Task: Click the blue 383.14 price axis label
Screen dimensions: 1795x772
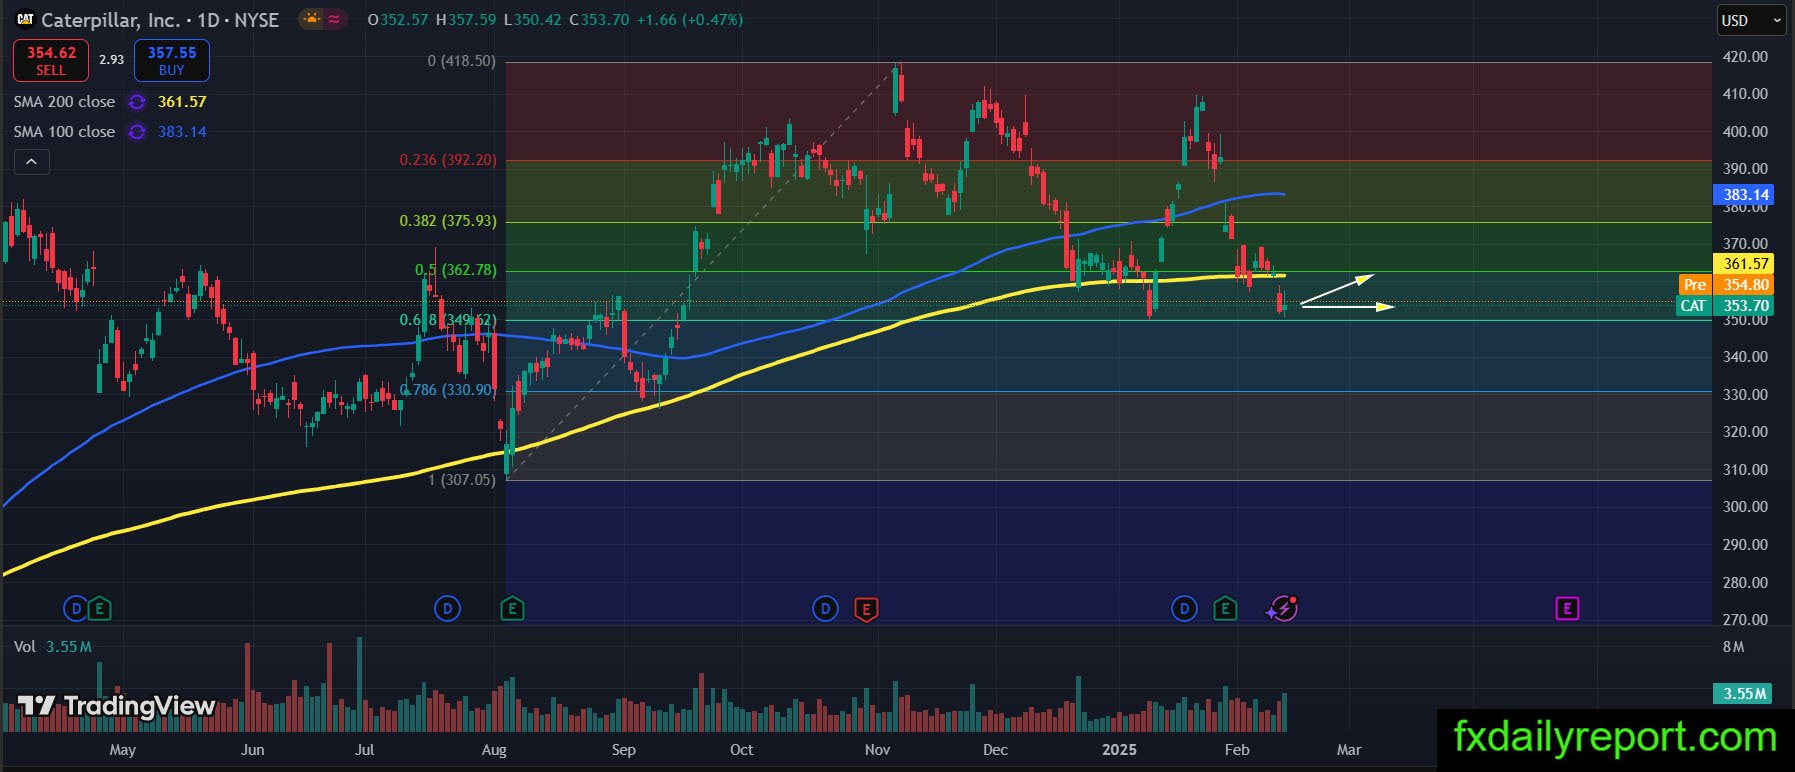Action: 1746,195
